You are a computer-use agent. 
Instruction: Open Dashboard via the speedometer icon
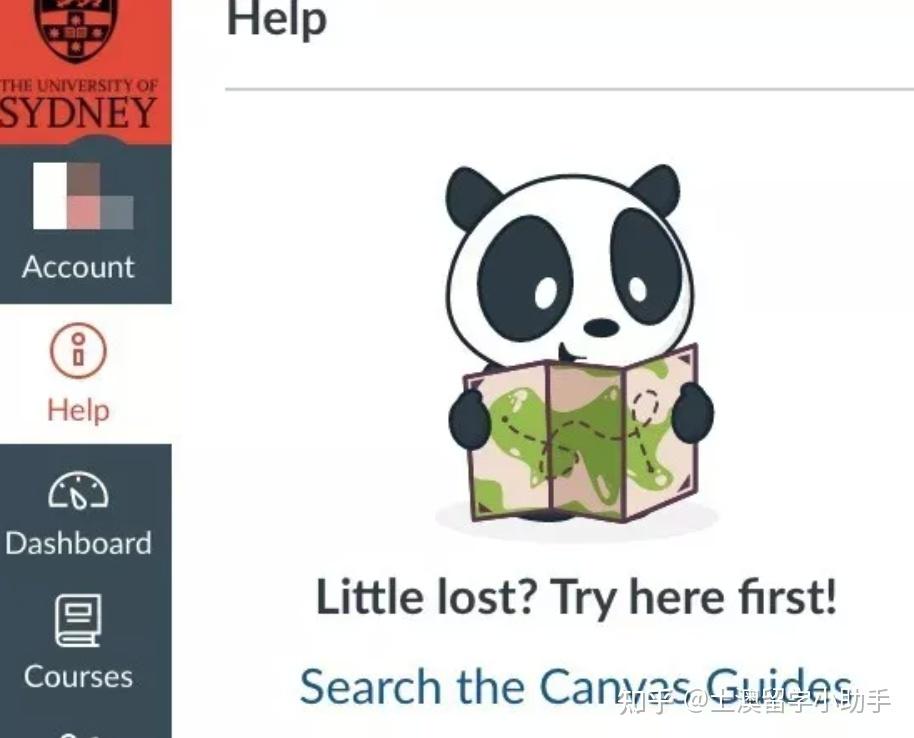pyautogui.click(x=78, y=491)
